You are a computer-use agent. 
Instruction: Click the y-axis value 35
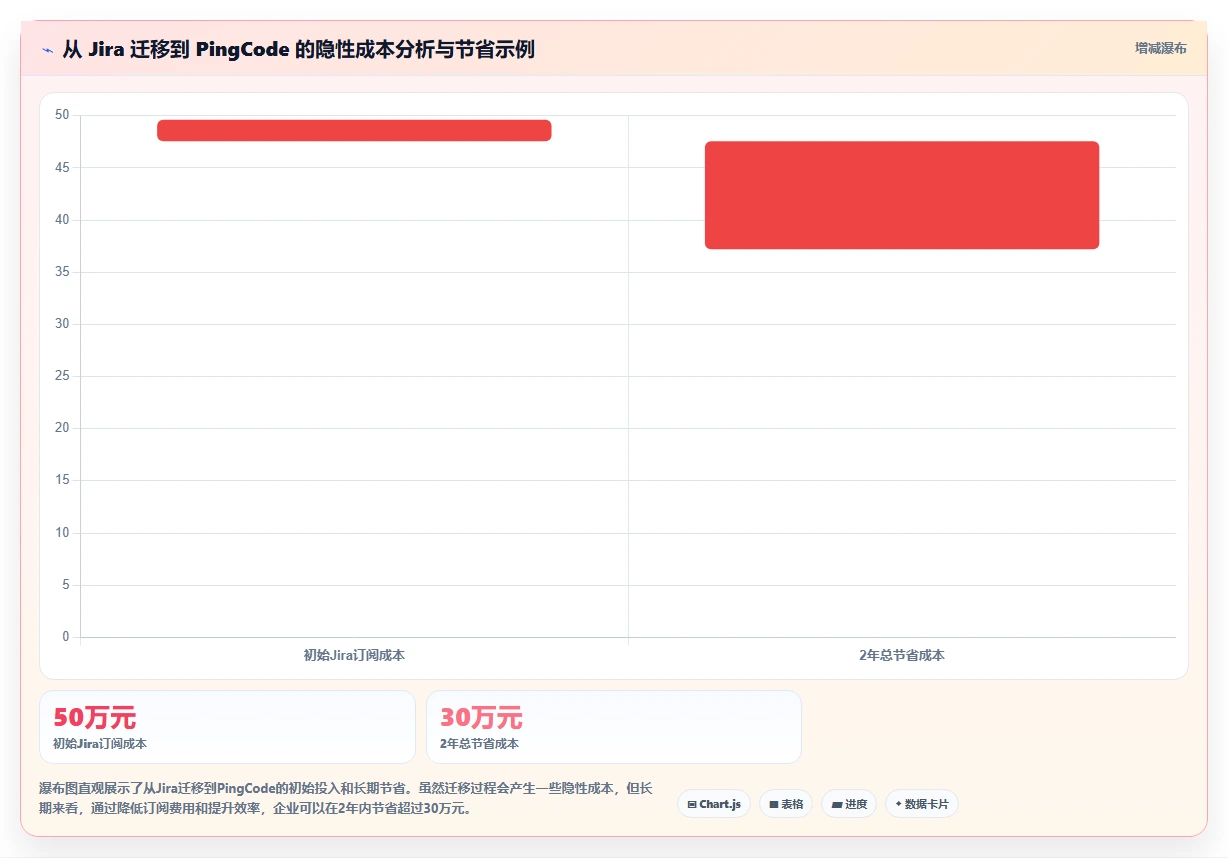(x=62, y=272)
